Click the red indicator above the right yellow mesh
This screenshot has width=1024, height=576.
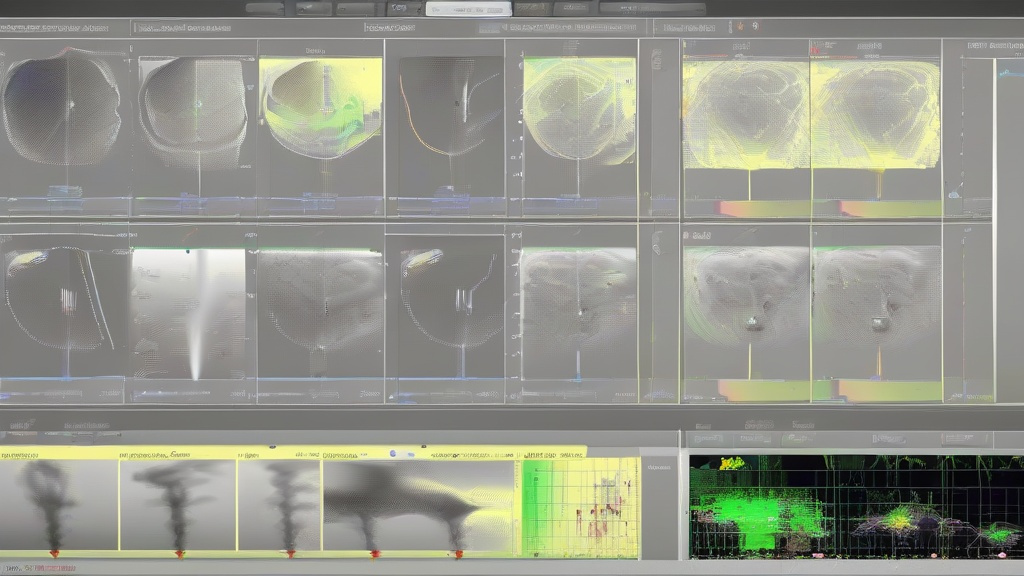[817, 48]
